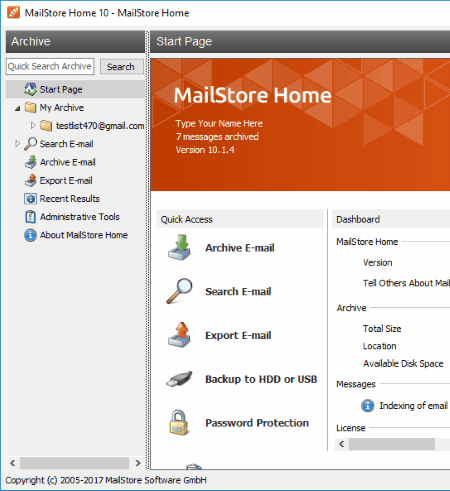Click the sidebar horizontal scrollbar right arrow
Image resolution: width=450 pixels, height=491 pixels.
138,463
